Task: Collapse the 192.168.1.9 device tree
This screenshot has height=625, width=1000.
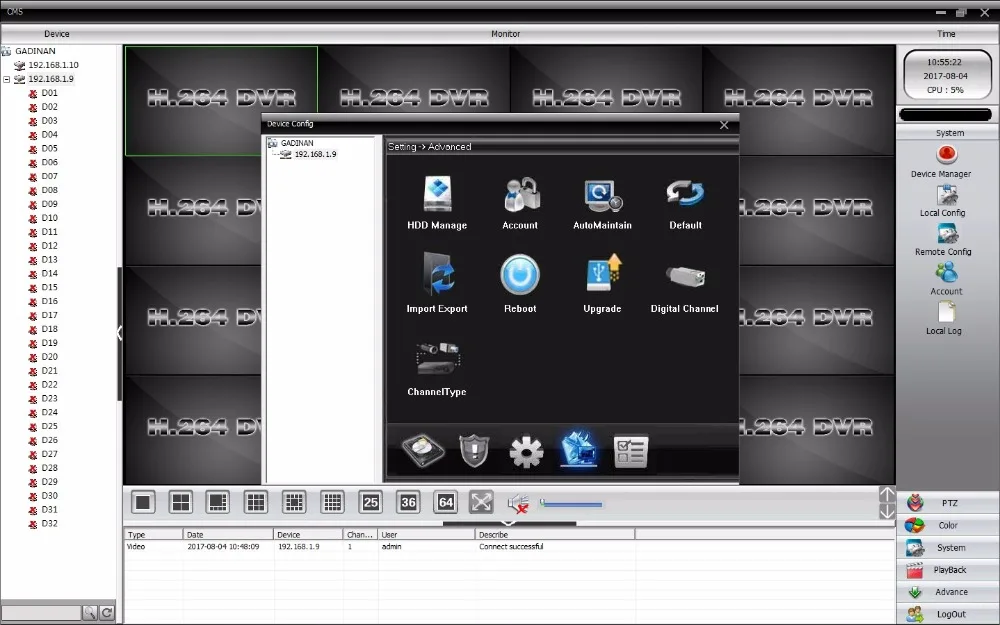Action: pos(6,80)
